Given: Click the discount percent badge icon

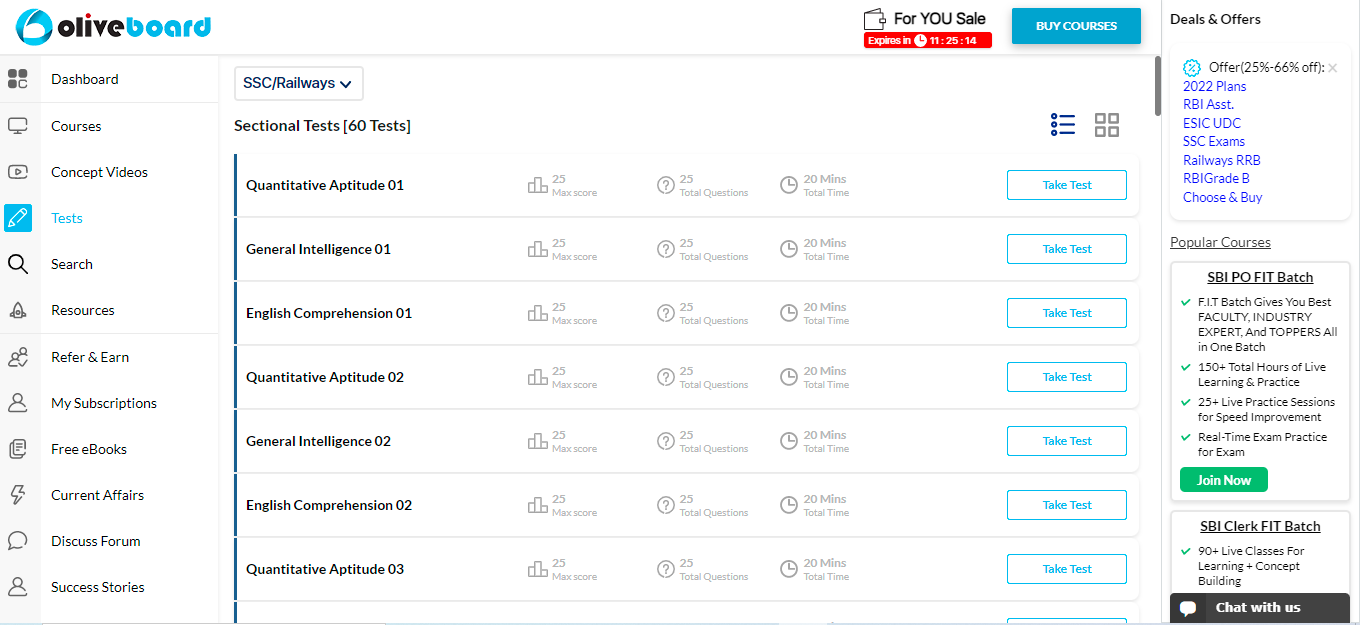Looking at the screenshot, I should [x=1192, y=68].
